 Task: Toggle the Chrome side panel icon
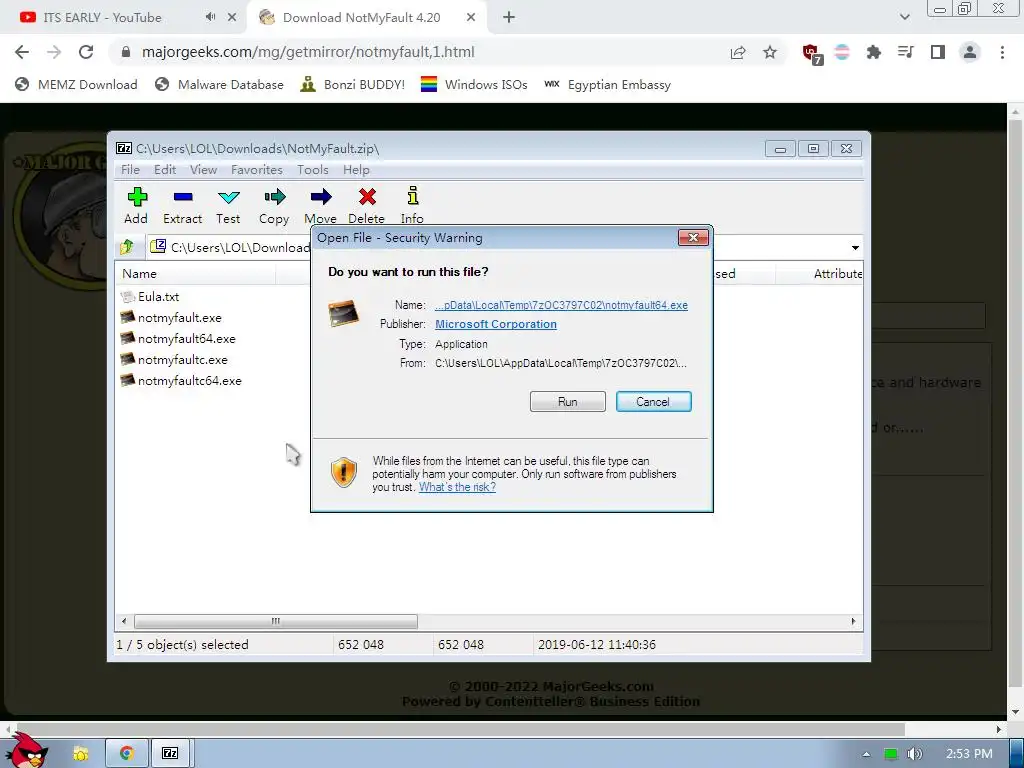[x=938, y=52]
